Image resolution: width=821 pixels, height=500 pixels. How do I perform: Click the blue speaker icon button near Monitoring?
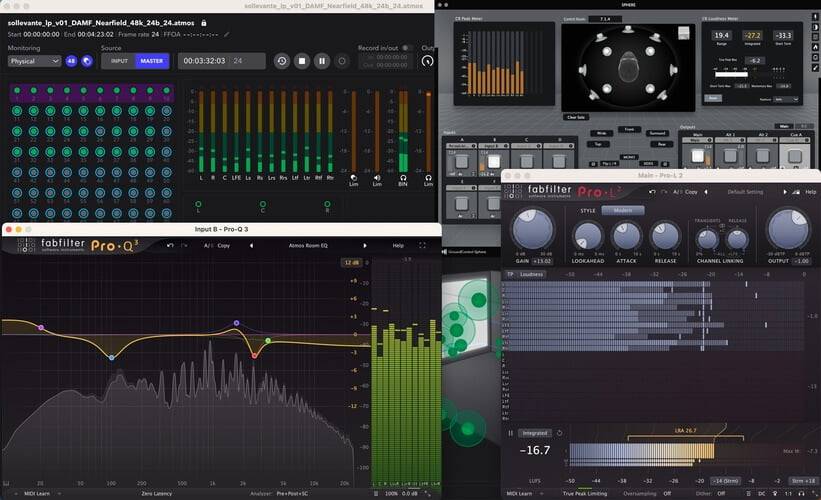[x=87, y=61]
